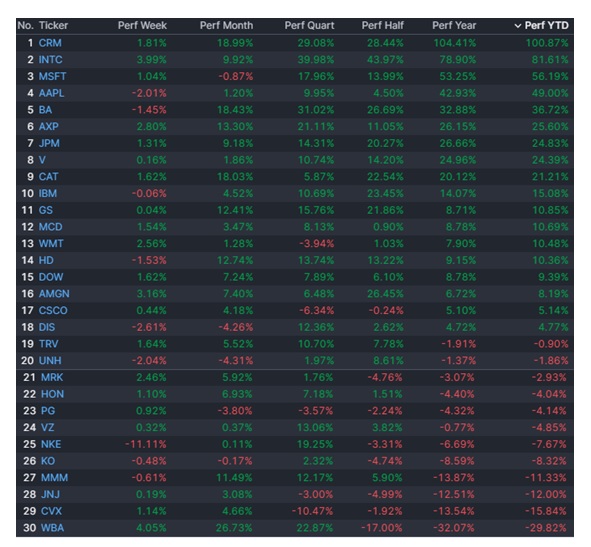Open the WMT ticker link

click(x=51, y=244)
